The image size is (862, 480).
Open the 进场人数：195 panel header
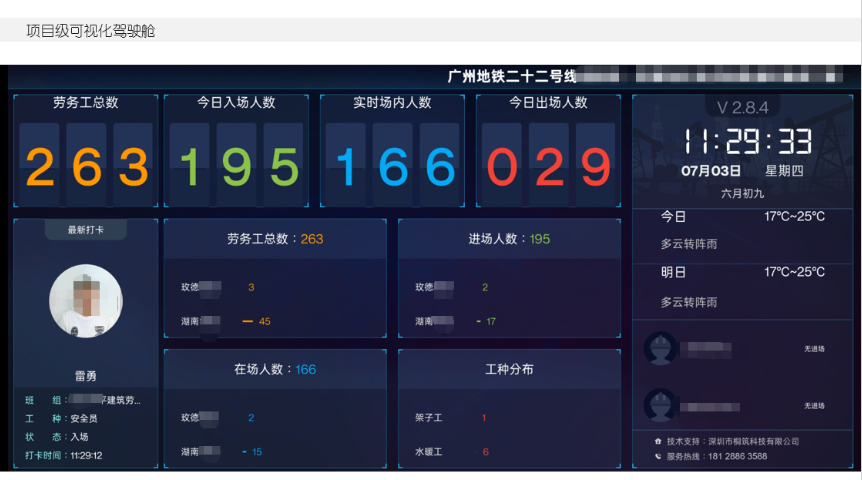point(509,239)
